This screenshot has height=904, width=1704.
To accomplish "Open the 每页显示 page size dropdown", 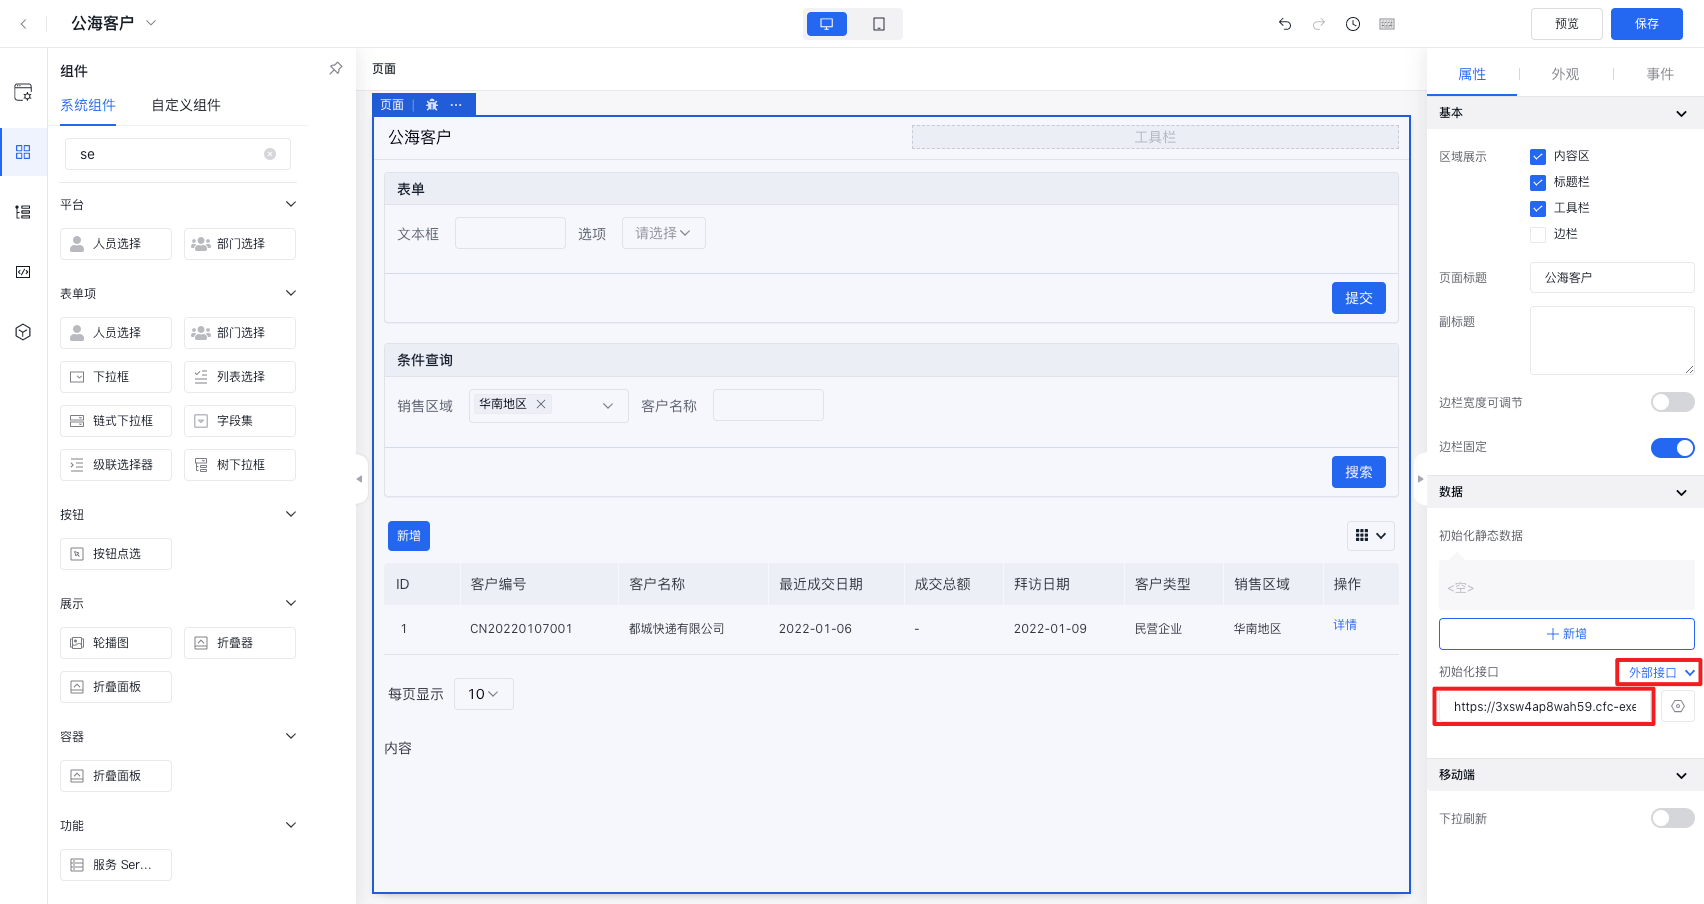I will coord(484,694).
